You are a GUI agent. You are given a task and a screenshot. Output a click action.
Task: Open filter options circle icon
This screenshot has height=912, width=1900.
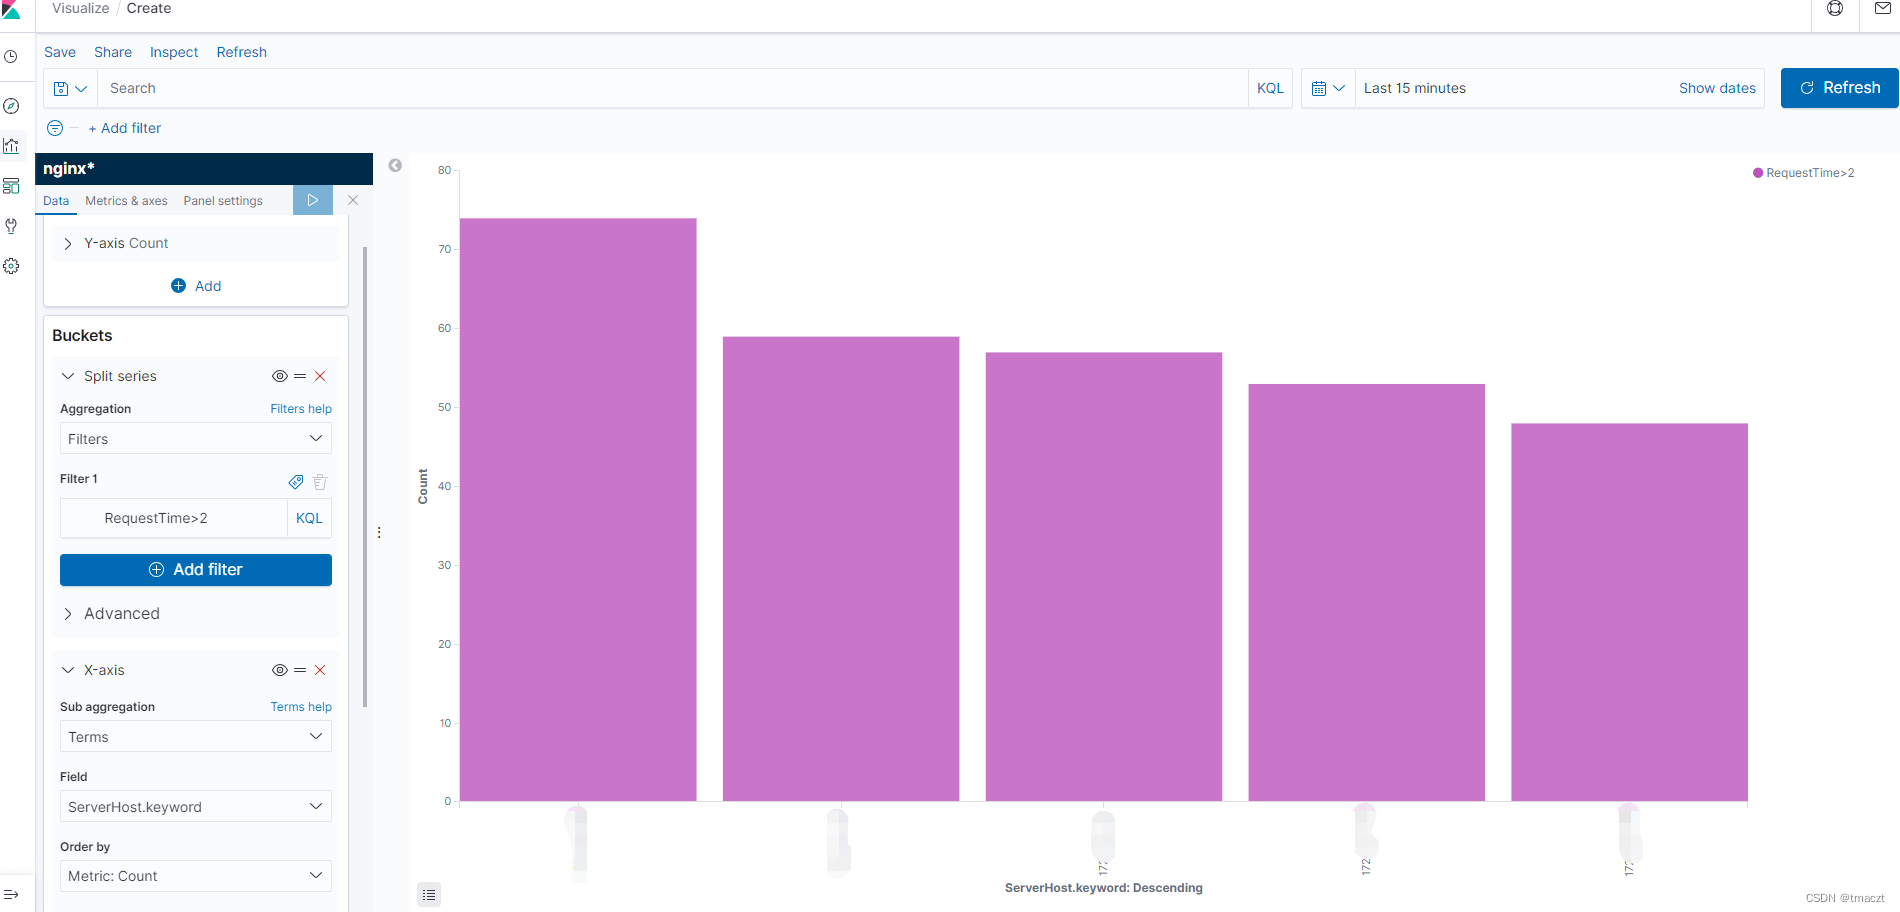(x=55, y=128)
